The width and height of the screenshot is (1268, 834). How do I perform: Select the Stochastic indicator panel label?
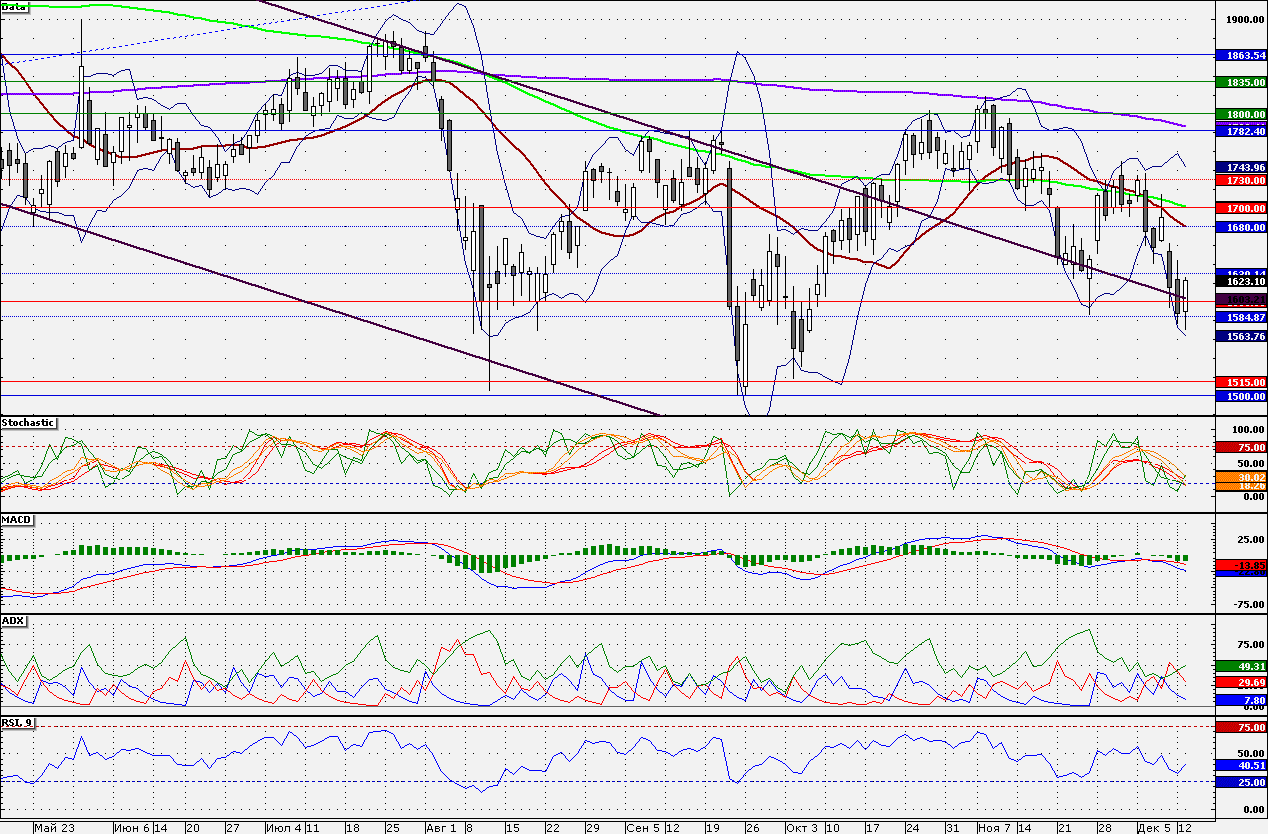click(28, 423)
